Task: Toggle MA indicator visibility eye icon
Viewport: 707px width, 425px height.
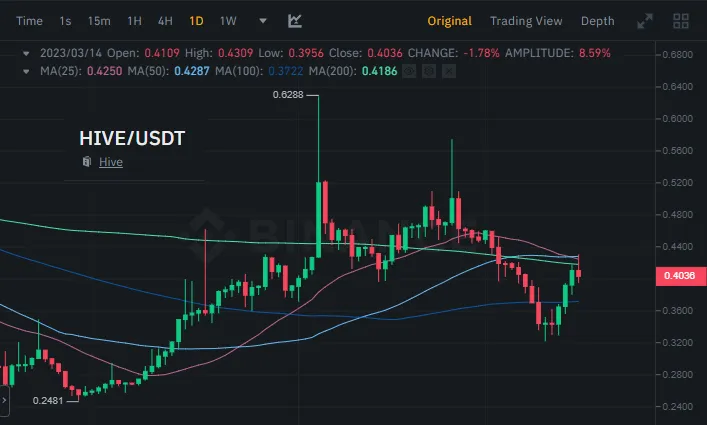Action: [409, 71]
